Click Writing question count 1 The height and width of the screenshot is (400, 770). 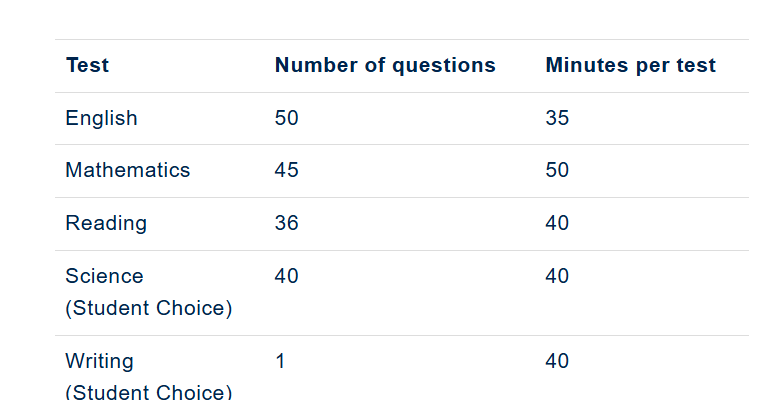[x=280, y=361]
